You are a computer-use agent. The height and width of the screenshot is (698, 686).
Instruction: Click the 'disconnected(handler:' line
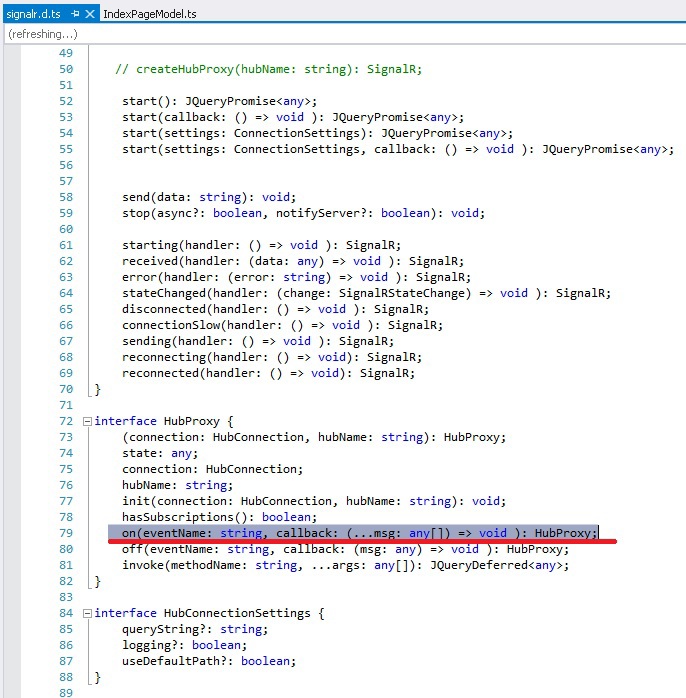click(x=276, y=309)
